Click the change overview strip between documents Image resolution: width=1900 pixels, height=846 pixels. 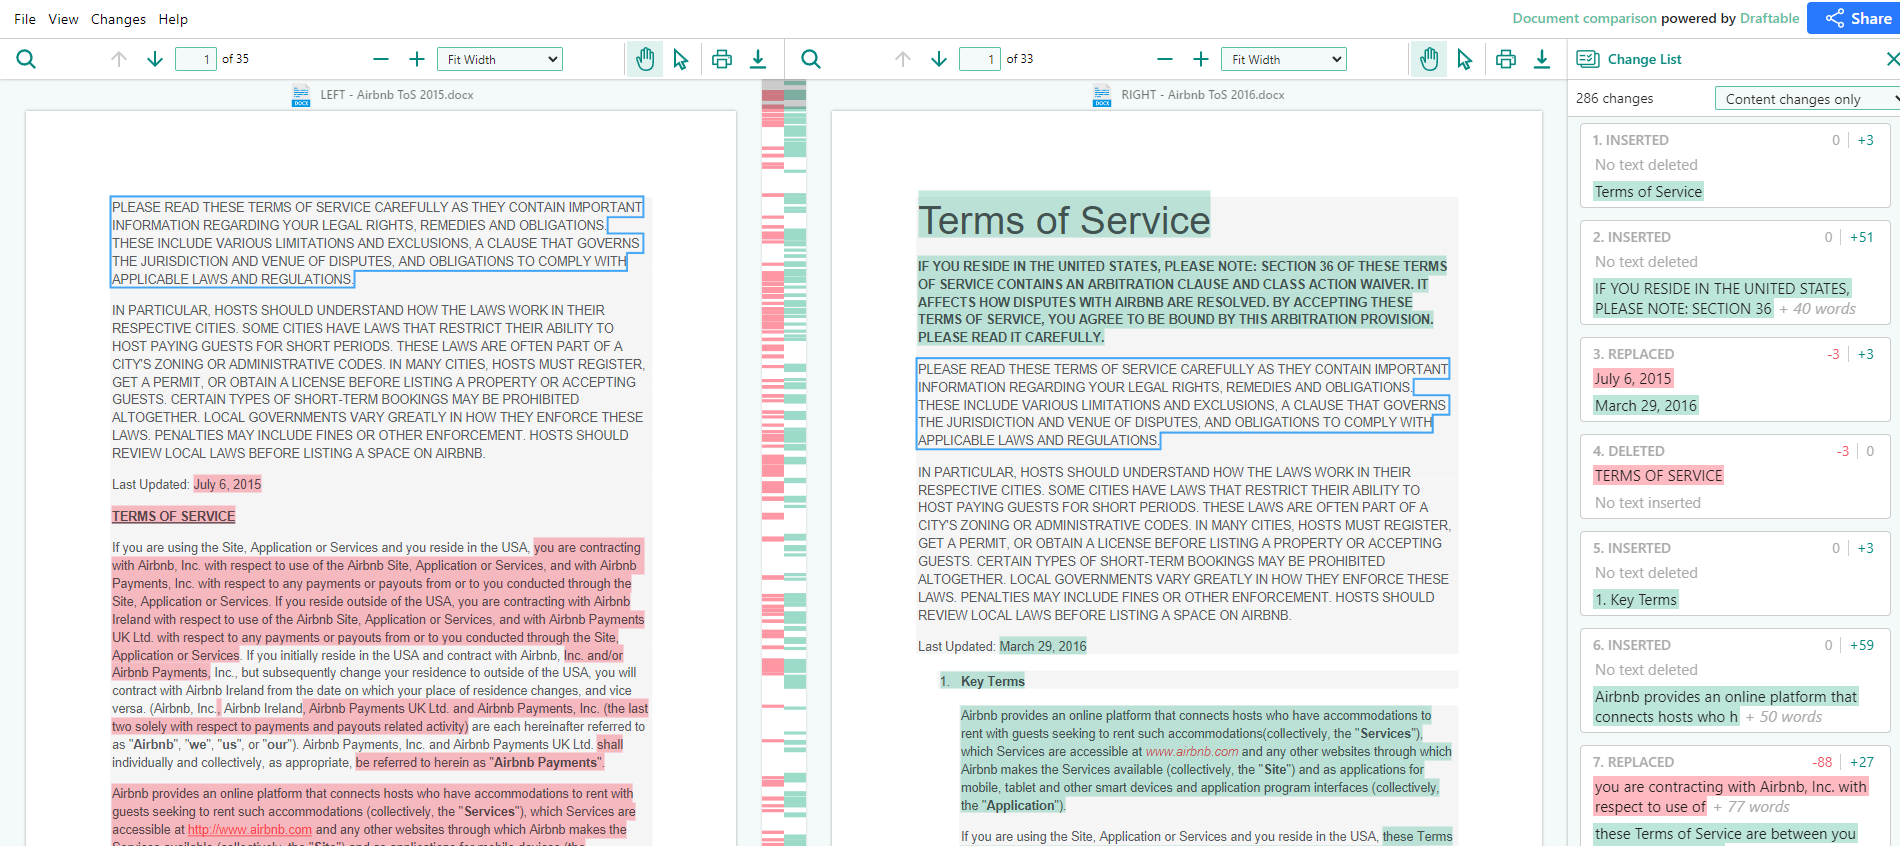pyautogui.click(x=784, y=463)
